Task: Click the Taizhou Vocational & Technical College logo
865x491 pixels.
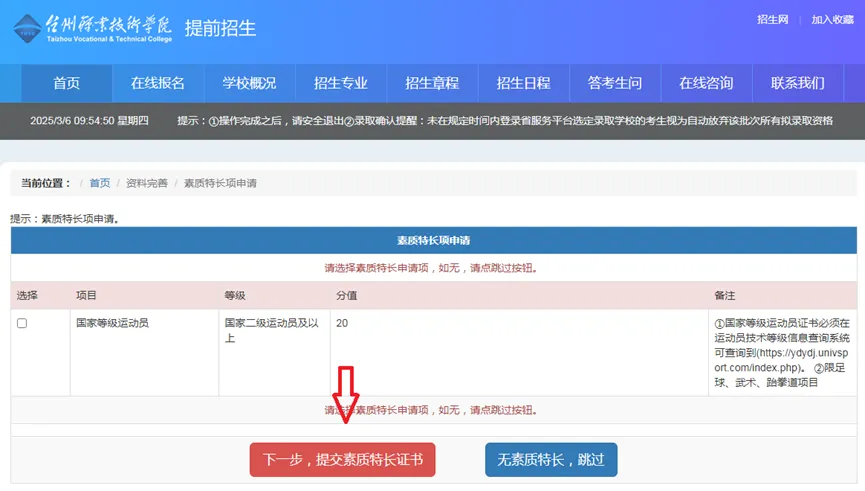Action: (x=93, y=26)
